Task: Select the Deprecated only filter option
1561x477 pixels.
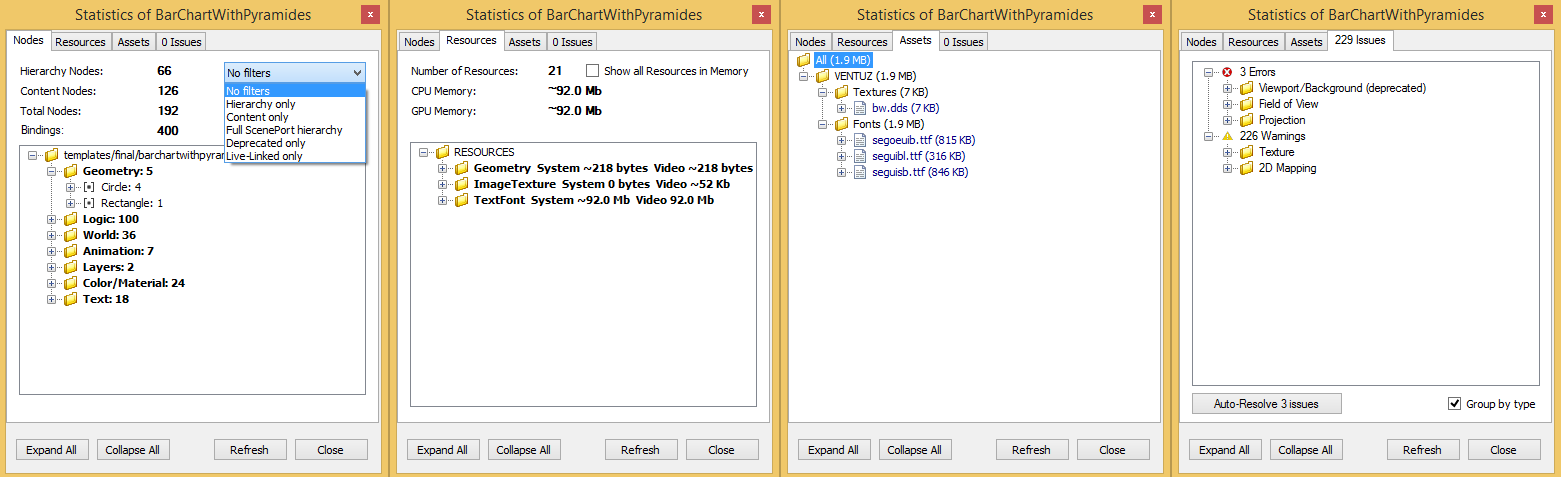Action: (x=265, y=143)
